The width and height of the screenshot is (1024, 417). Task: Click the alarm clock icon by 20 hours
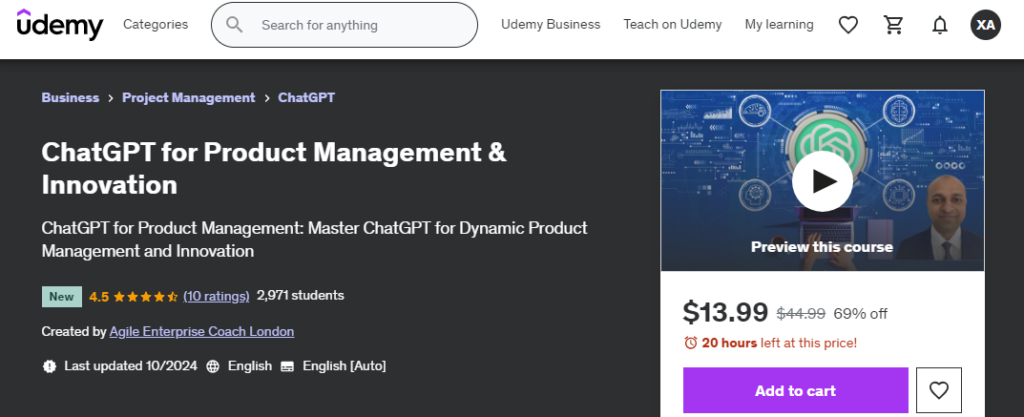pos(690,343)
